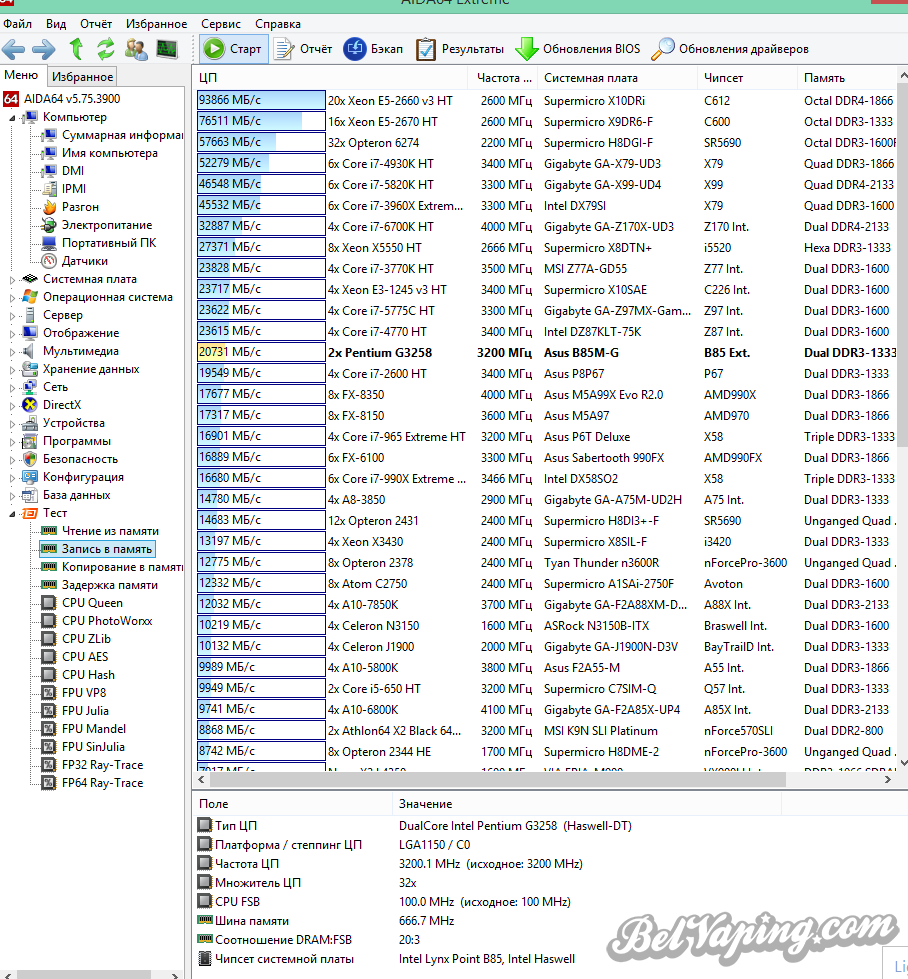Image resolution: width=908 pixels, height=979 pixels.
Task: Select Чтение из памяти test
Action: pyautogui.click(x=100, y=531)
